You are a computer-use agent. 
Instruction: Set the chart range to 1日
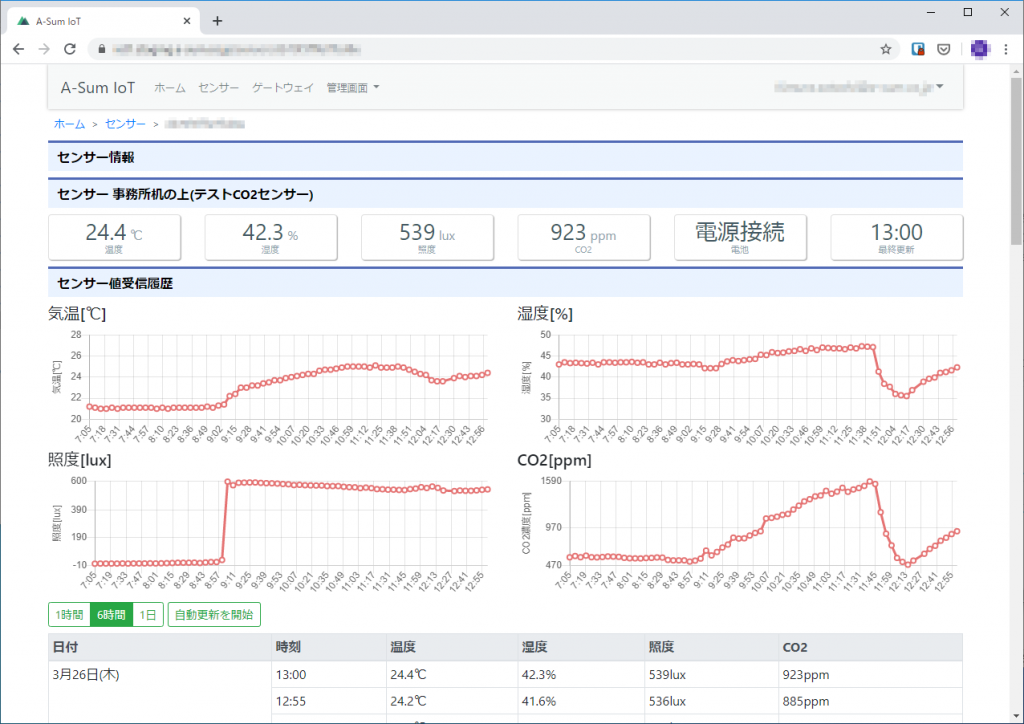(148, 615)
